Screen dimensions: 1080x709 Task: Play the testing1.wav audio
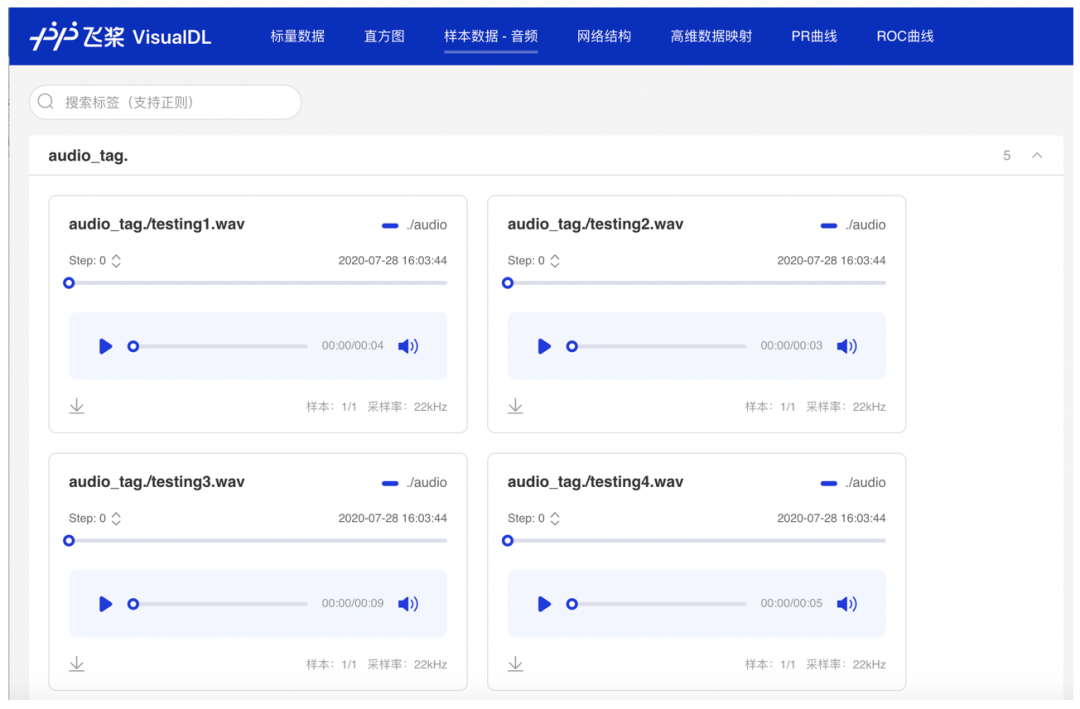click(x=106, y=346)
